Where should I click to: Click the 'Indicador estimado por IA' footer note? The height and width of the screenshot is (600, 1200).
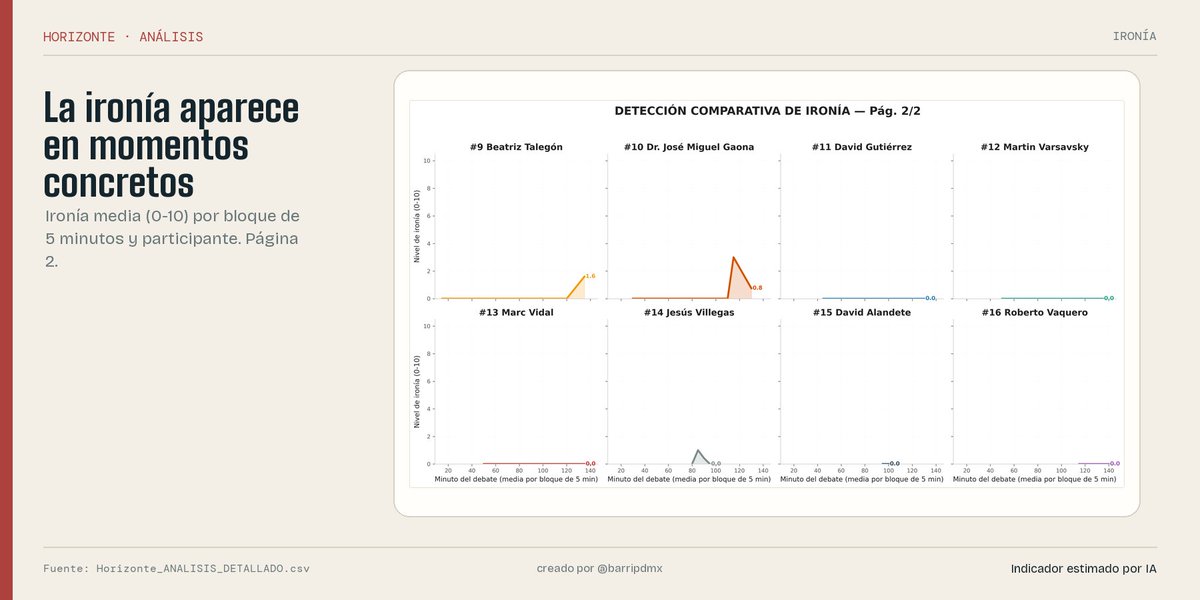point(1084,569)
